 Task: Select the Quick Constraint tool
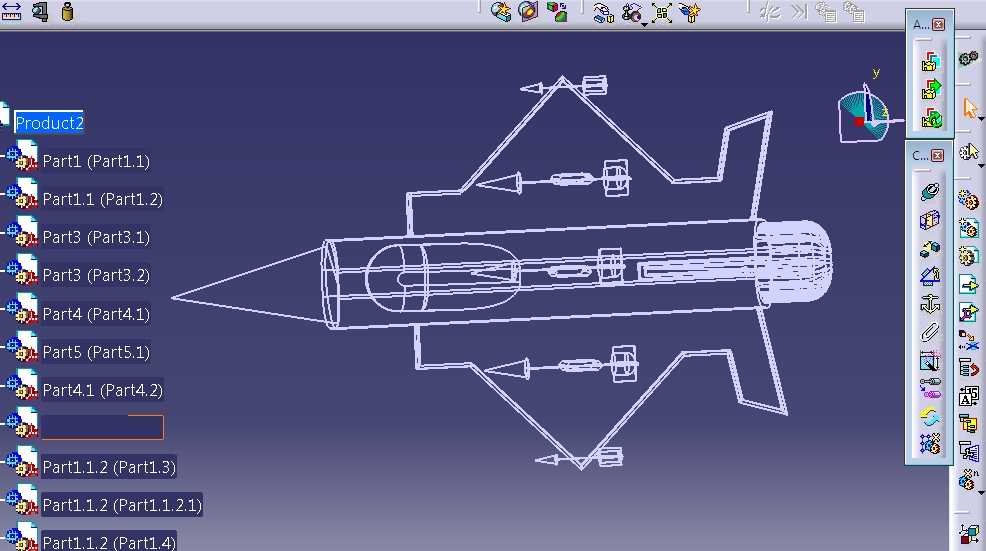coord(929,361)
